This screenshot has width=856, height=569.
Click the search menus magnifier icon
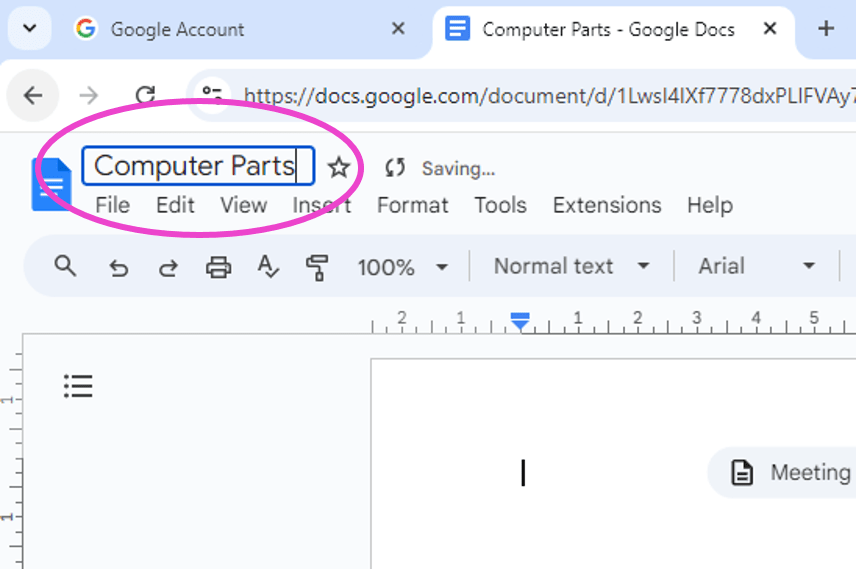(x=66, y=266)
